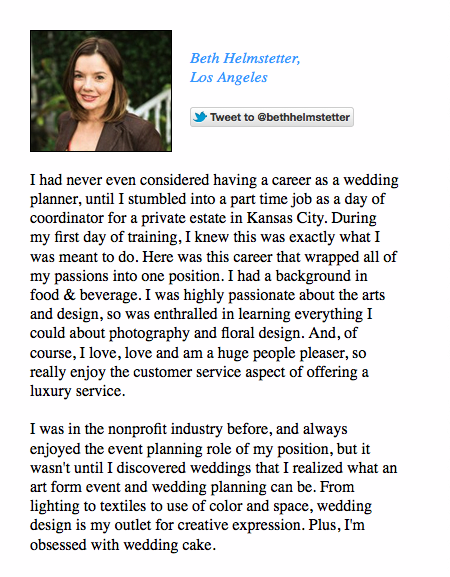Open the Beth Helmstetter name link
This screenshot has height=577, width=450.
245,59
